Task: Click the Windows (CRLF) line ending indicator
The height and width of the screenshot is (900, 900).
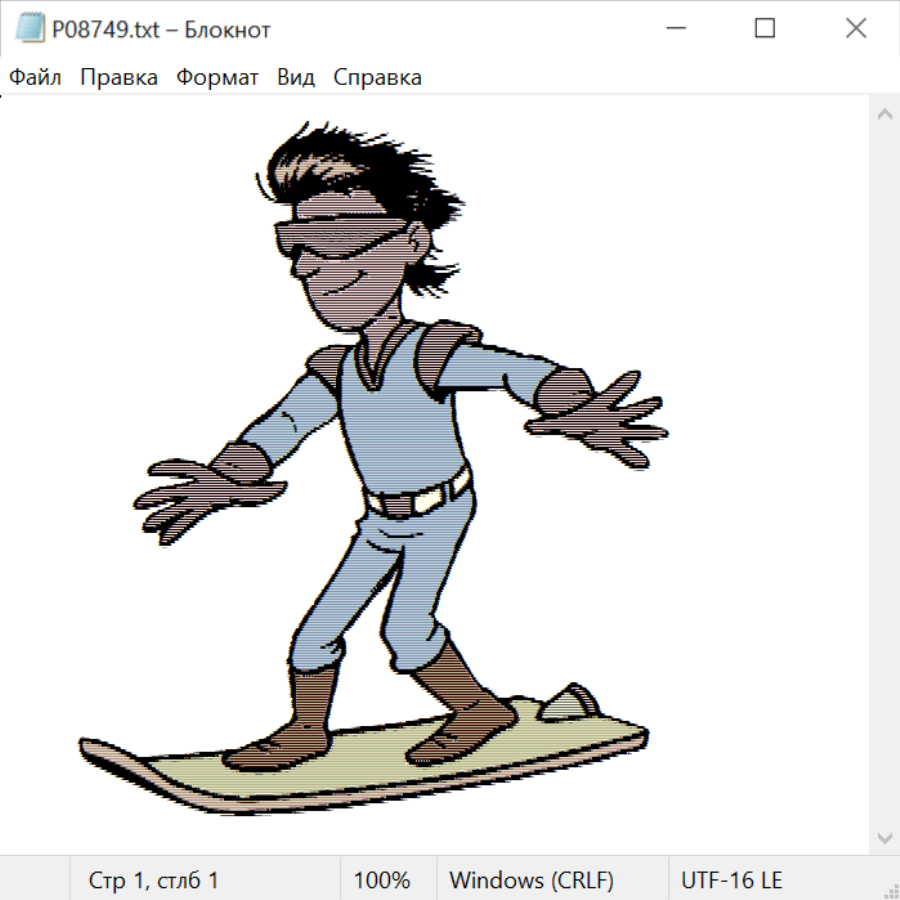Action: (x=531, y=880)
